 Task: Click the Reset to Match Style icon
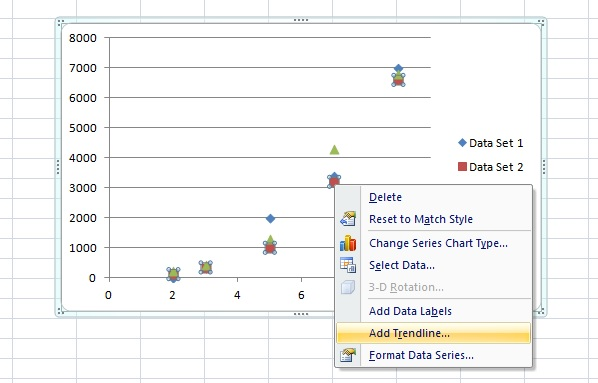348,219
